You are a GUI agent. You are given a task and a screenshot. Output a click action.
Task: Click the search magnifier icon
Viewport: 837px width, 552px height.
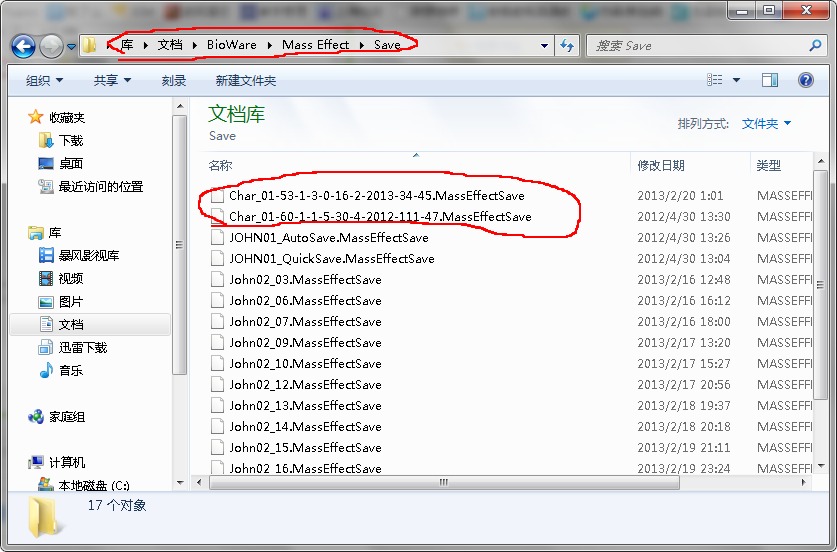815,46
